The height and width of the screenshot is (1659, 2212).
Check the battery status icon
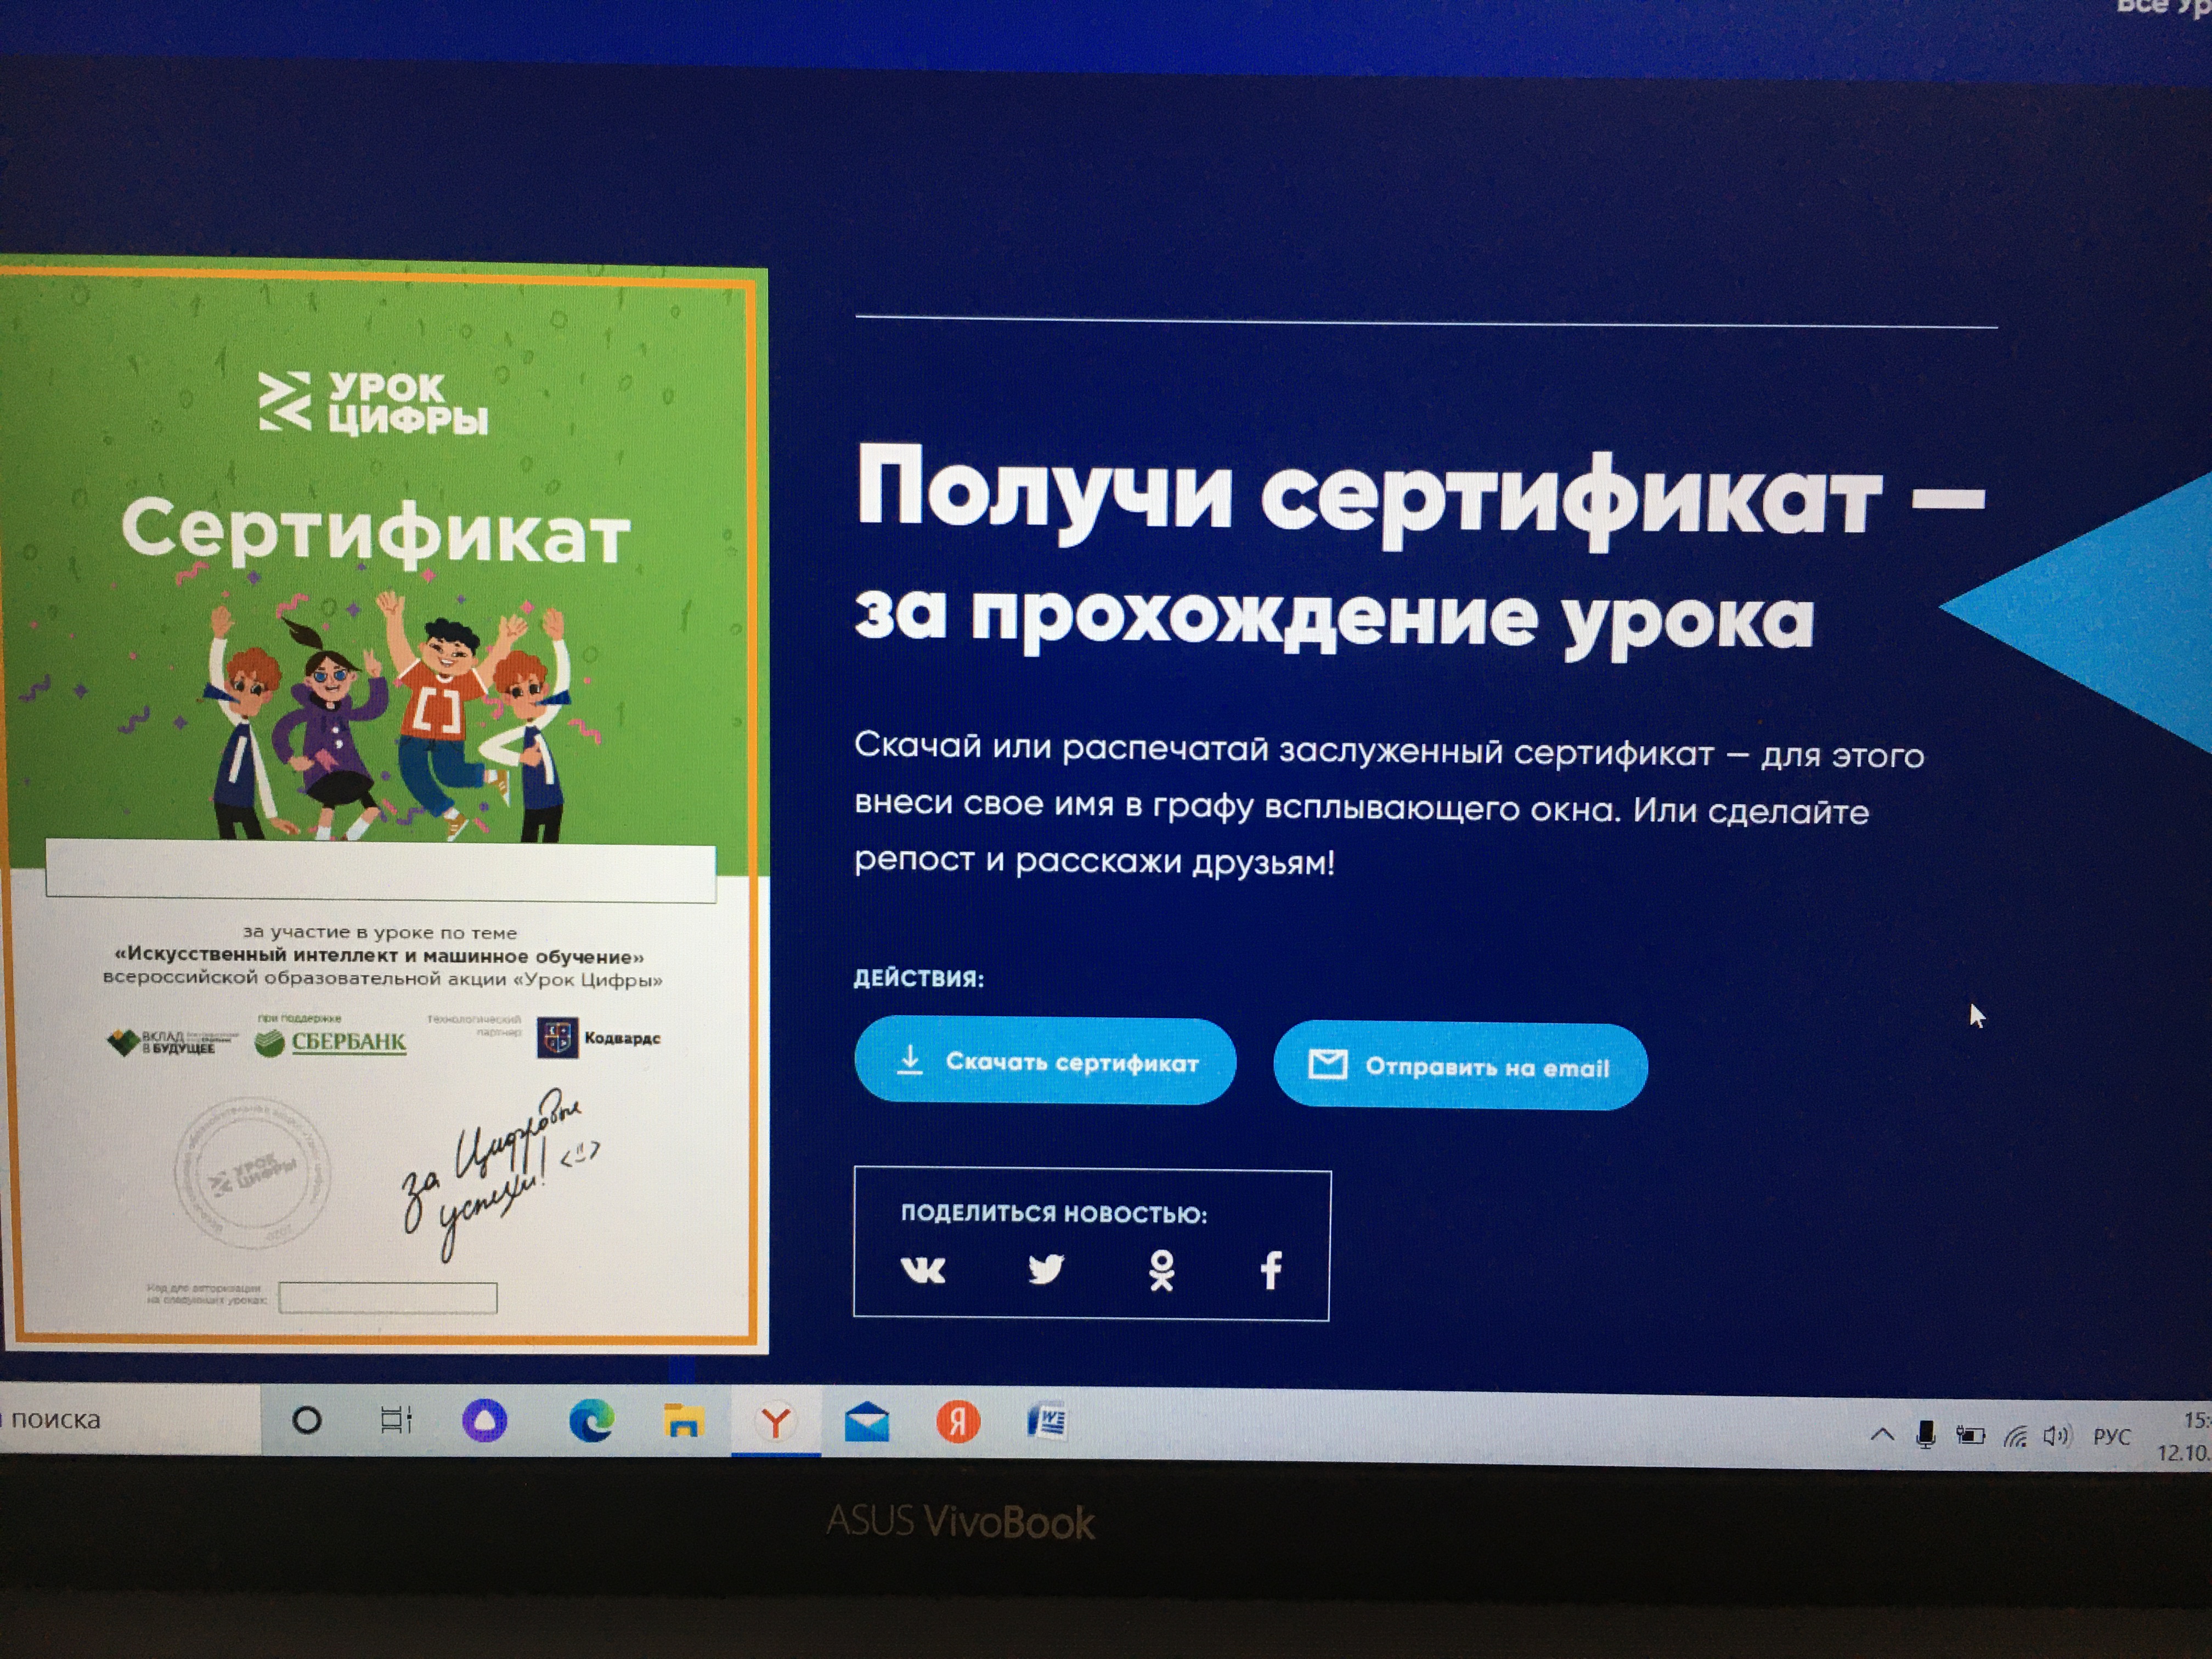pyautogui.click(x=1970, y=1436)
